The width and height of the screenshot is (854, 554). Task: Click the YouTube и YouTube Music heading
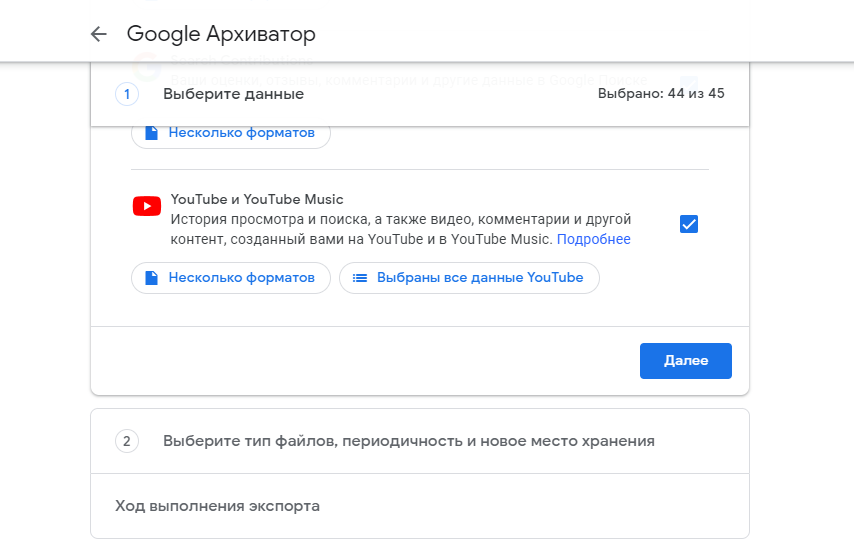coord(257,199)
